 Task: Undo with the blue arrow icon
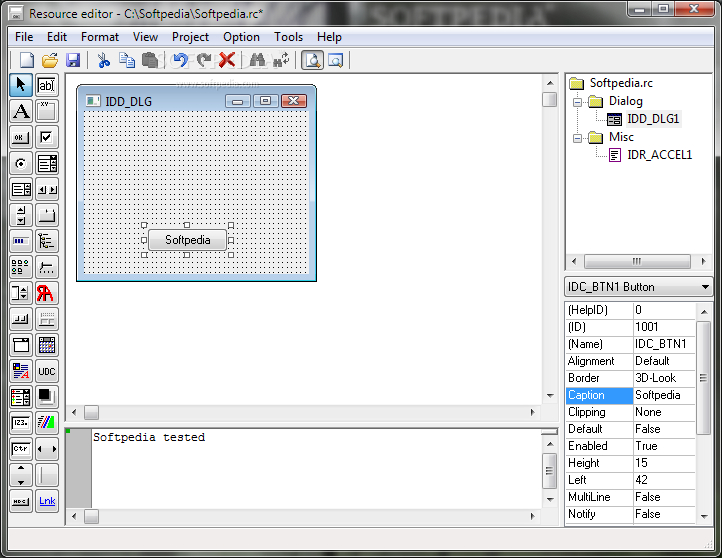coord(180,60)
